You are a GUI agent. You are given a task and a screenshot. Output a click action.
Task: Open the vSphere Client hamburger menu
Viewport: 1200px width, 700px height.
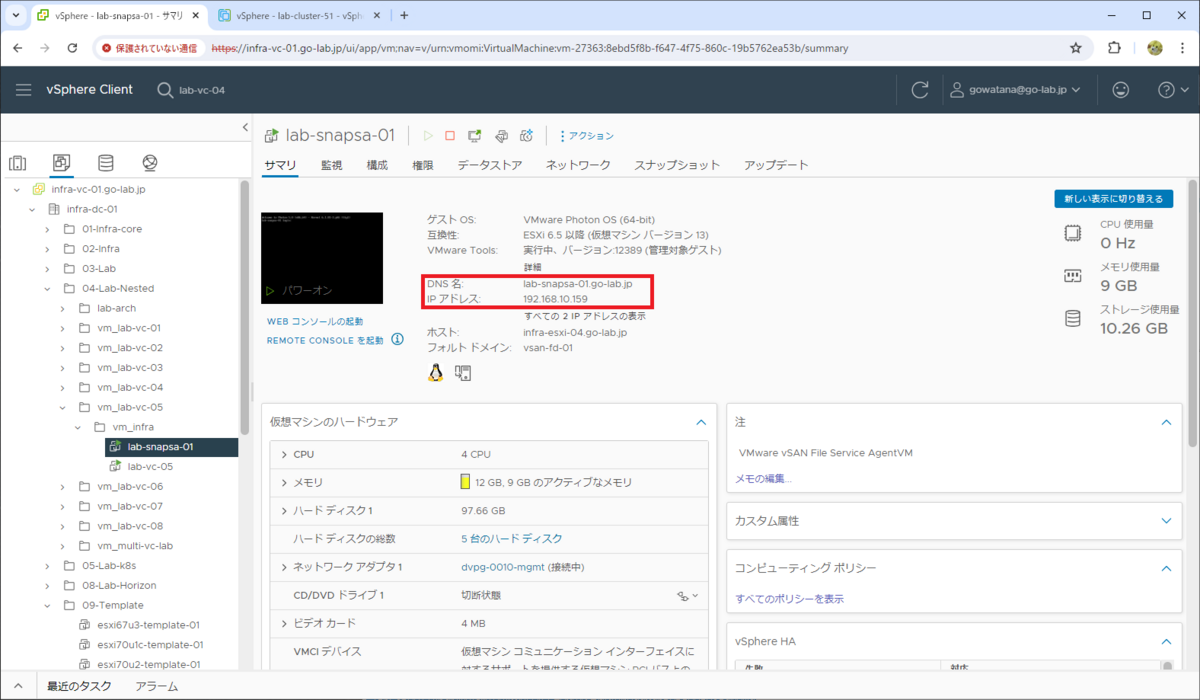pyautogui.click(x=24, y=90)
